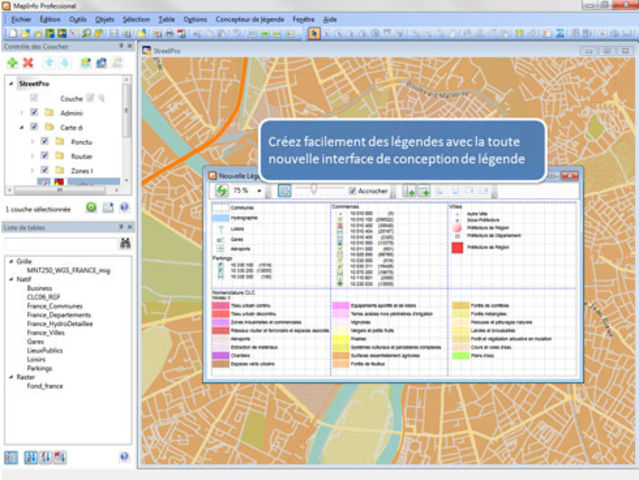639x480 pixels.
Task: Click the blue sigma statistics icon in toolbar
Action: click(x=560, y=33)
